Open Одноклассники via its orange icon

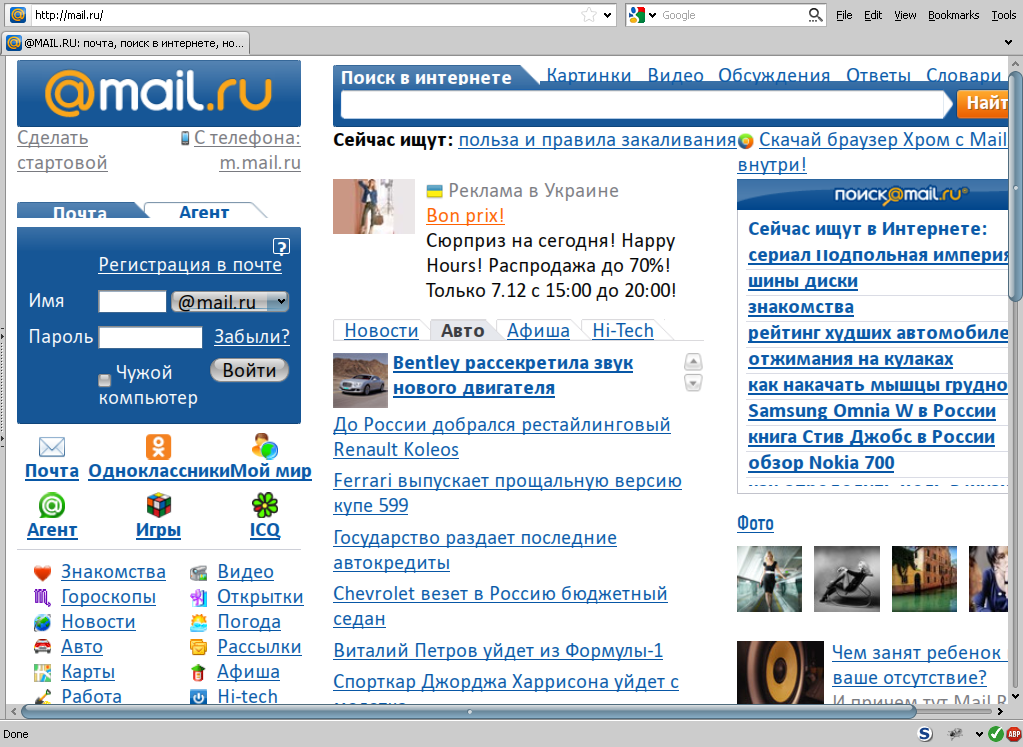[159, 447]
